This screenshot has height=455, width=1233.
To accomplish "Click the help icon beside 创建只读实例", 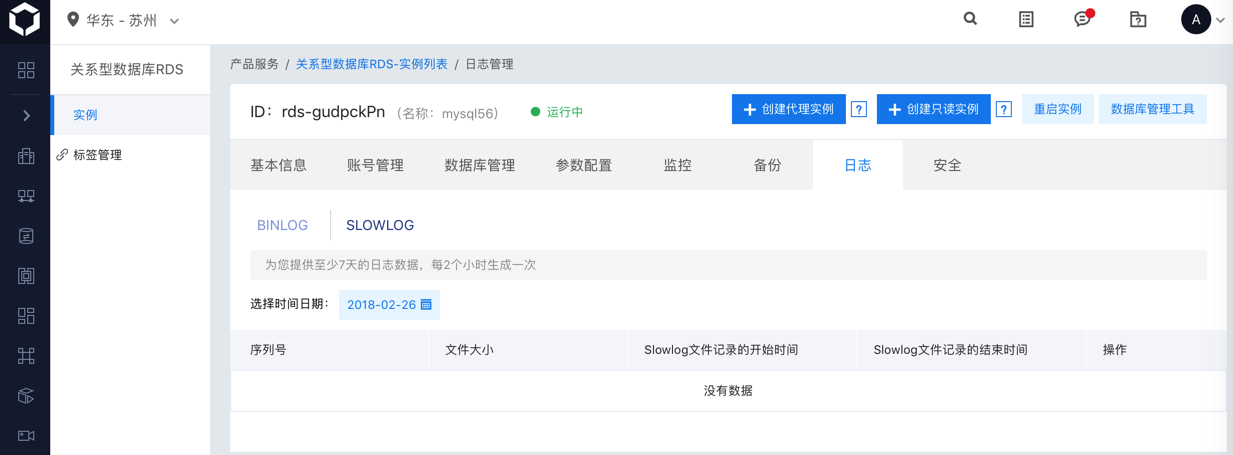I will (x=1004, y=109).
